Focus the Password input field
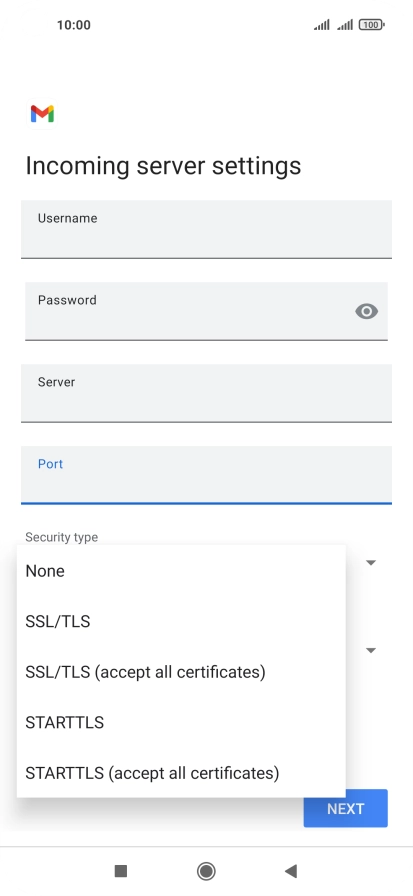The height and width of the screenshot is (896, 413). 206,311
